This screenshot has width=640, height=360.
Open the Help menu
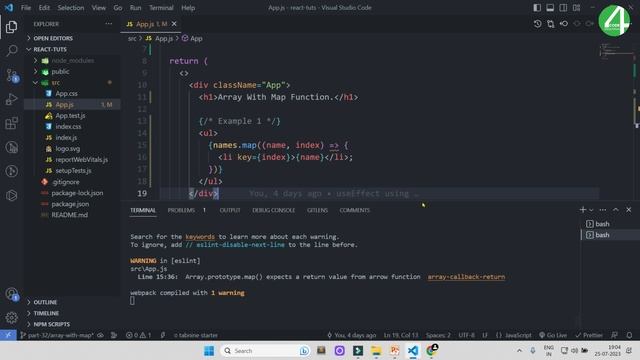188,8
